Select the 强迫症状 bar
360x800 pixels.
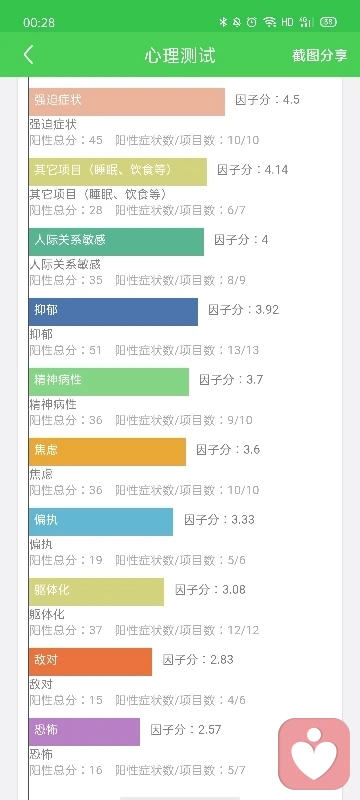[x=127, y=102]
